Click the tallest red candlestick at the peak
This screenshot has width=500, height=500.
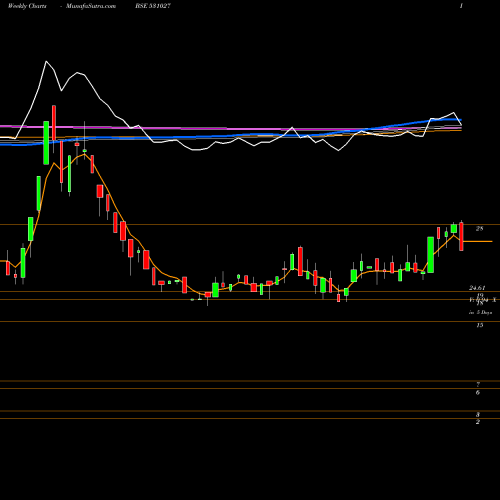pos(54,123)
